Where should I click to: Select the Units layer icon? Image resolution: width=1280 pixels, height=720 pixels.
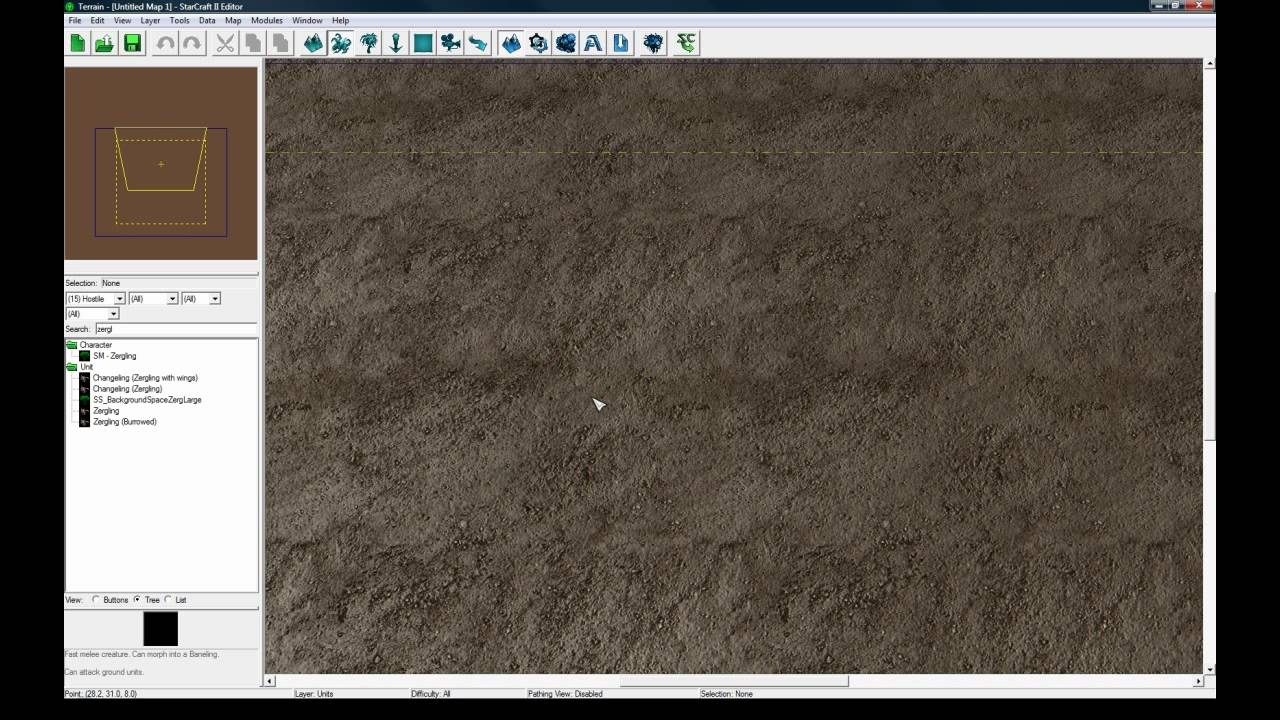pos(341,43)
